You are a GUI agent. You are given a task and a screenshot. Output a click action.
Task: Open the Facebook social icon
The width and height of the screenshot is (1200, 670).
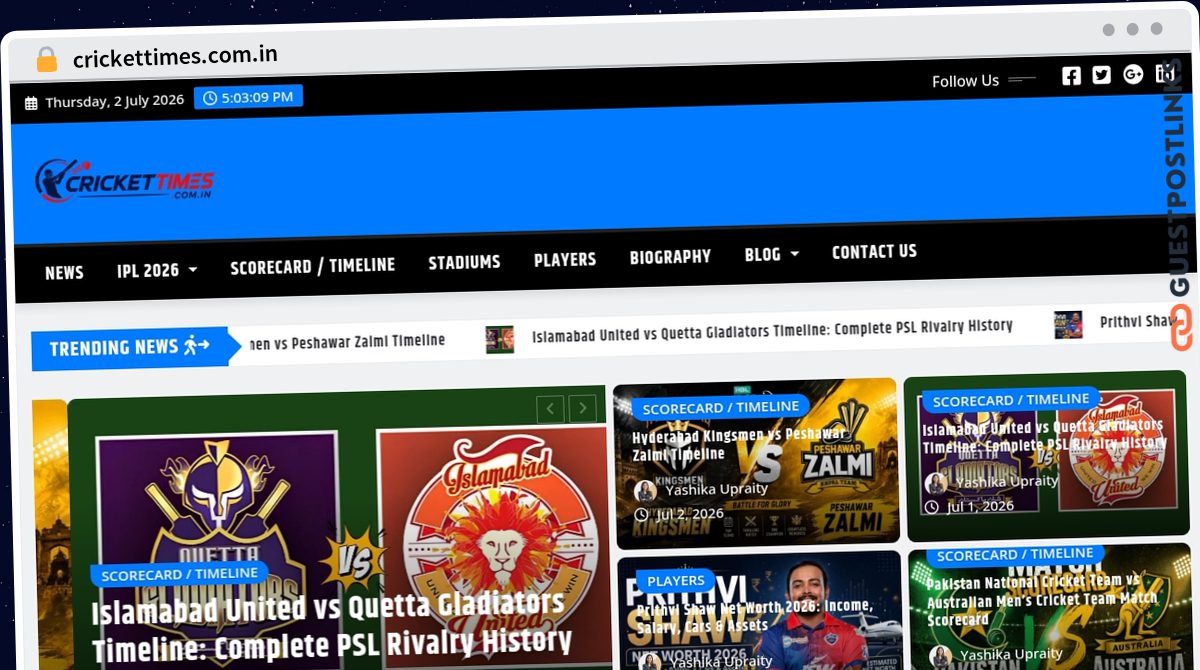point(1071,76)
